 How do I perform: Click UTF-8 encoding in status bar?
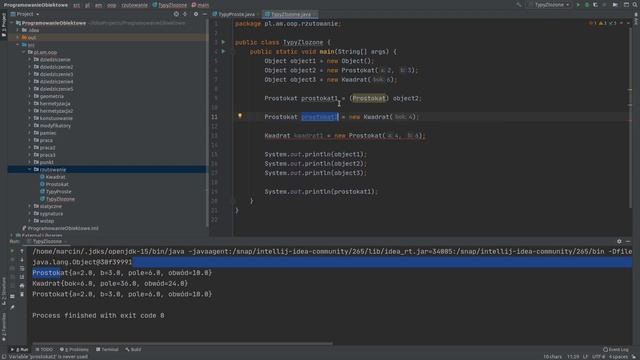point(598,356)
